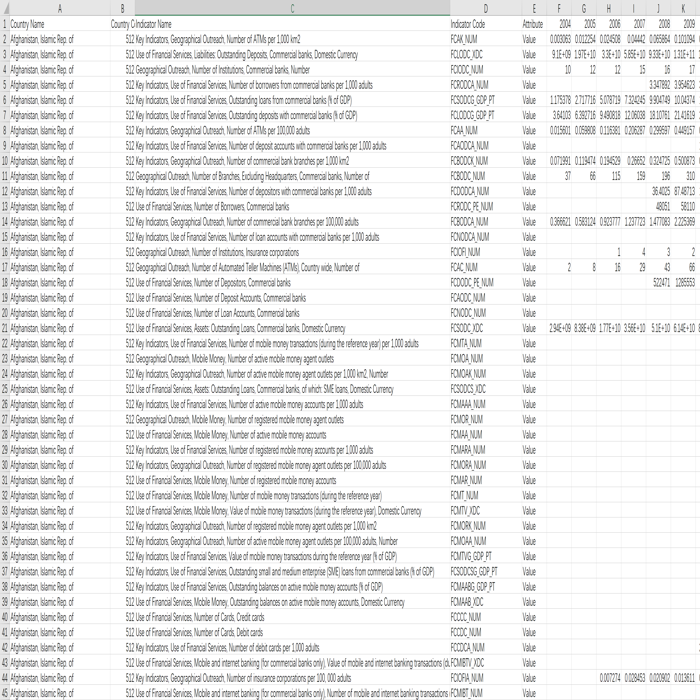Click value 3.64103 in row 7
The height and width of the screenshot is (700, 700).
point(558,115)
